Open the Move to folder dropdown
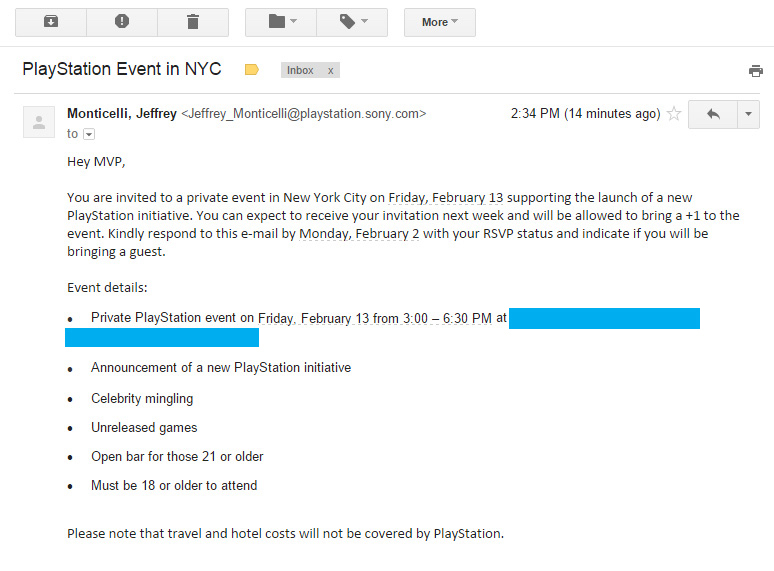This screenshot has width=774, height=571. coord(280,21)
